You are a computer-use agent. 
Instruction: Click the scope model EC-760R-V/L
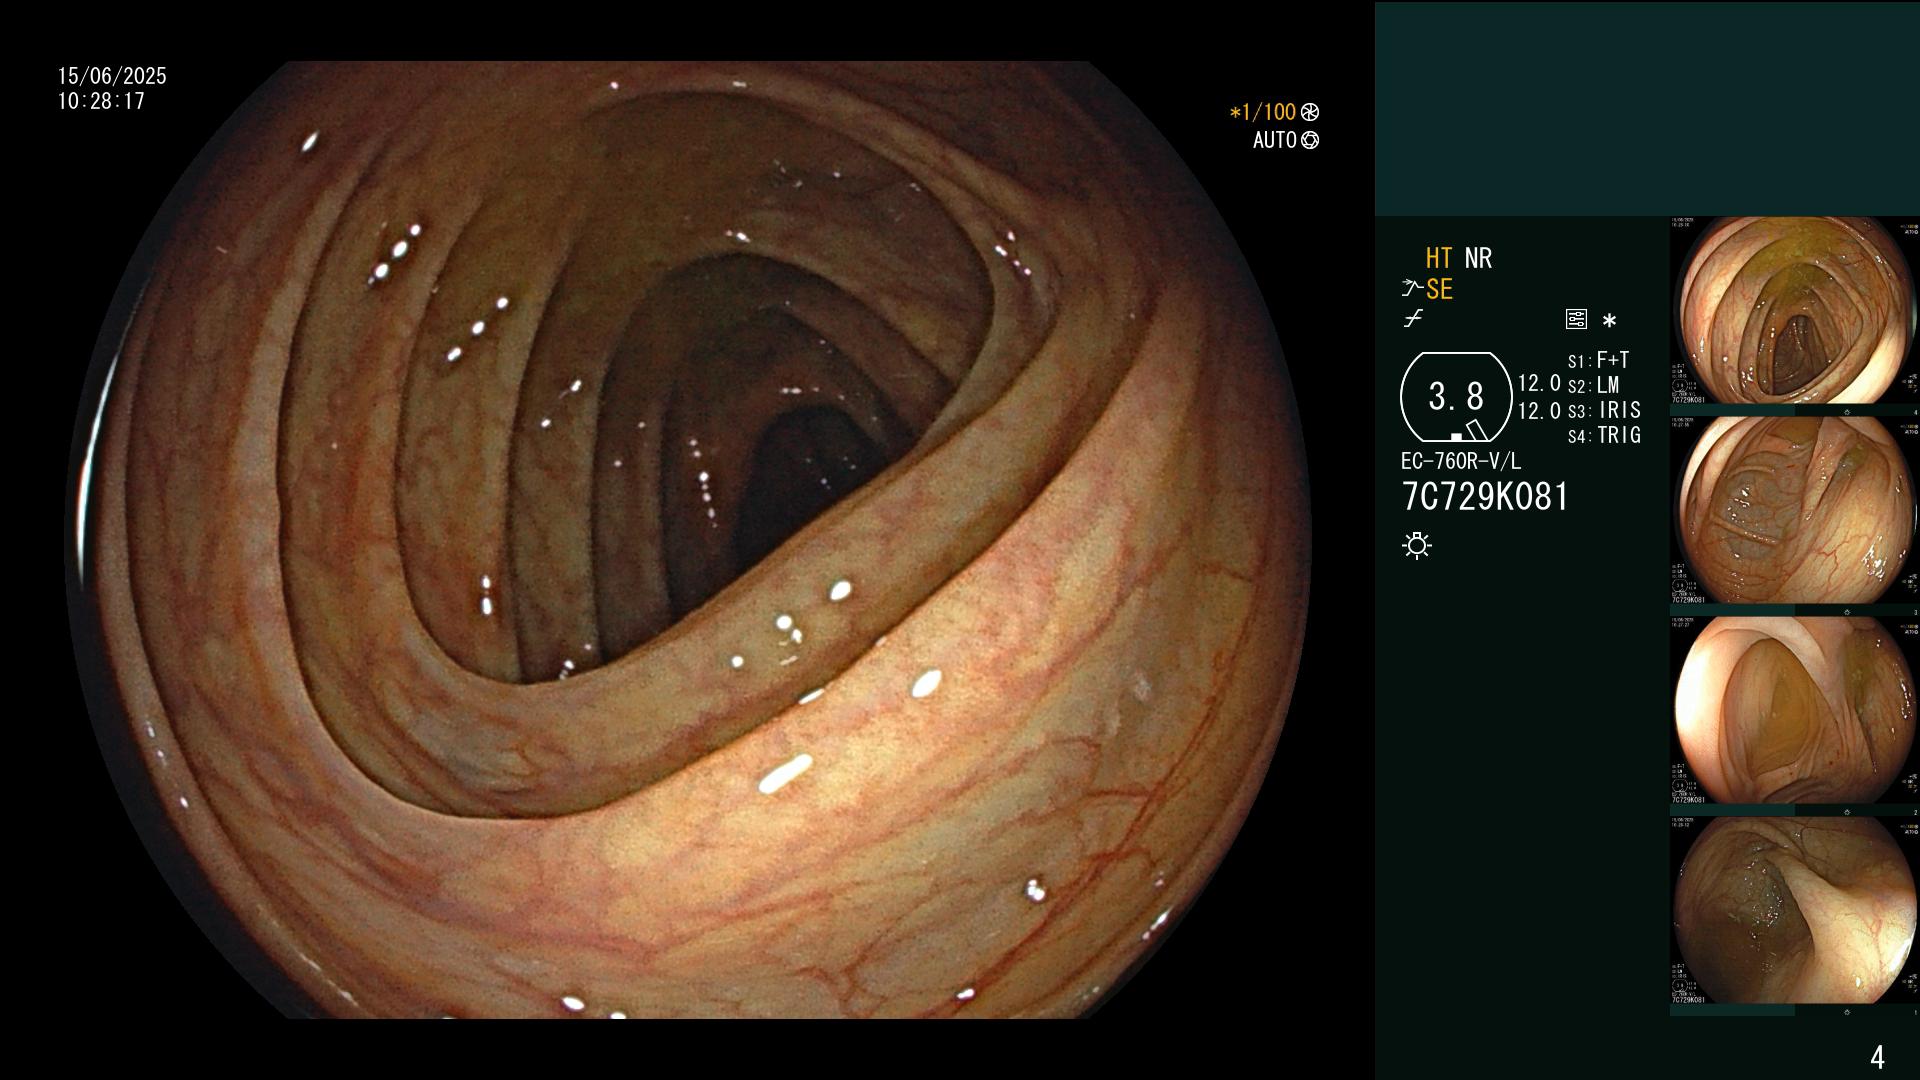click(x=1461, y=461)
